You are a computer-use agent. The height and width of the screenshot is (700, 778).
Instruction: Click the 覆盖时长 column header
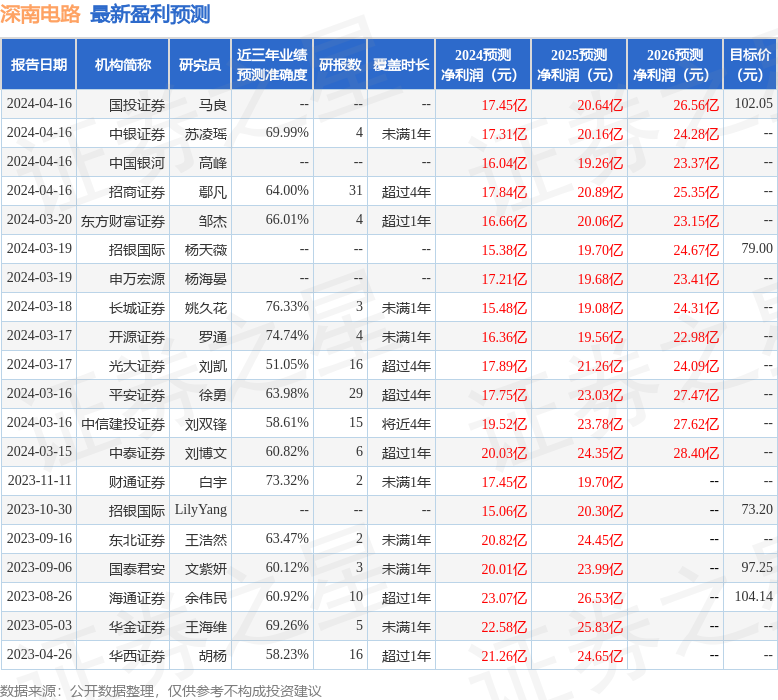[x=401, y=64]
